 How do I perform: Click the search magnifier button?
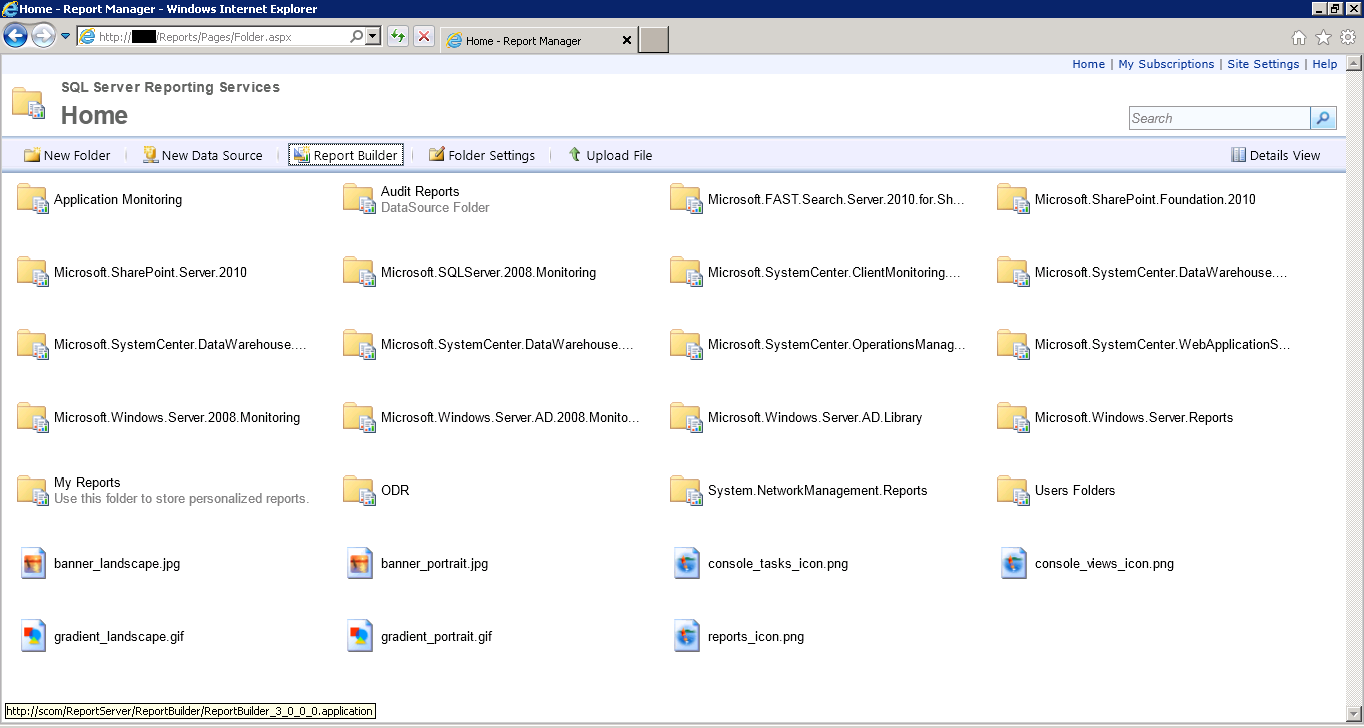coord(1322,118)
